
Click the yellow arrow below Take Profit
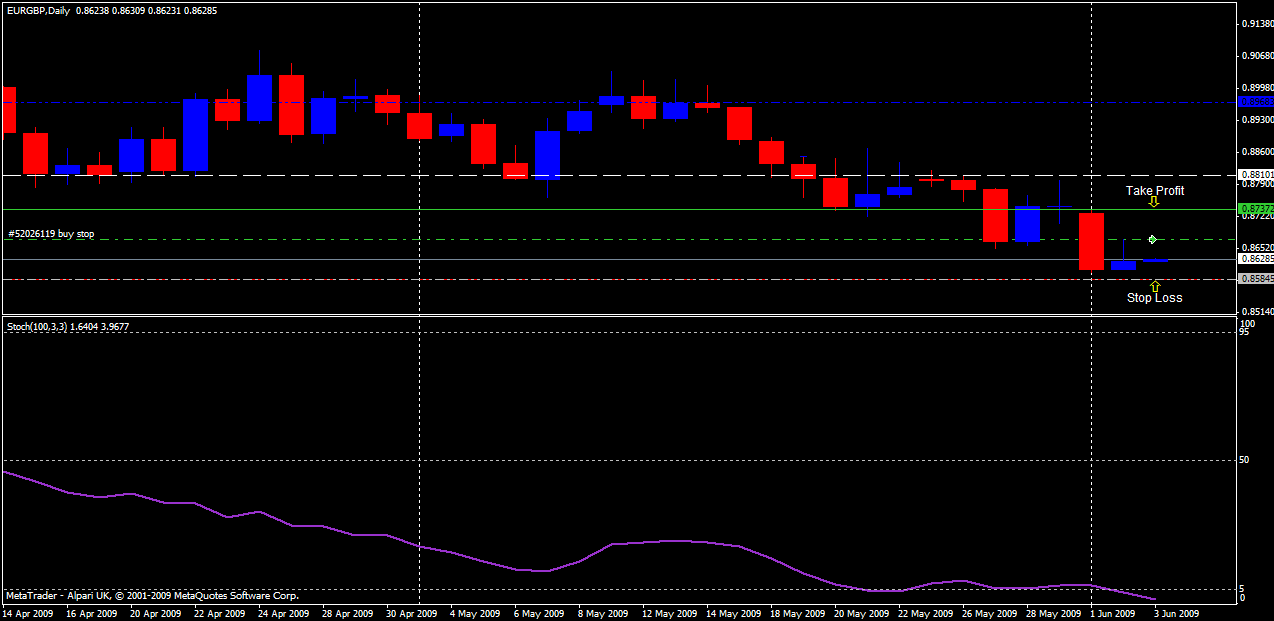[x=1153, y=201]
